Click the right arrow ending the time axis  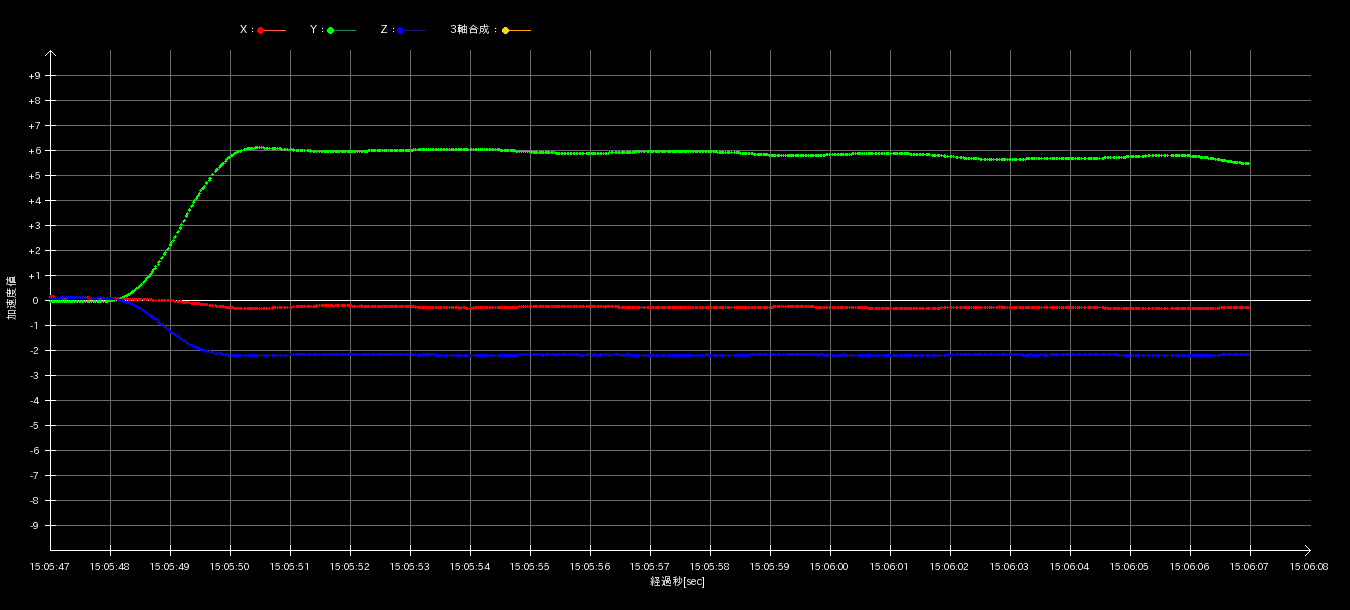[1307, 550]
